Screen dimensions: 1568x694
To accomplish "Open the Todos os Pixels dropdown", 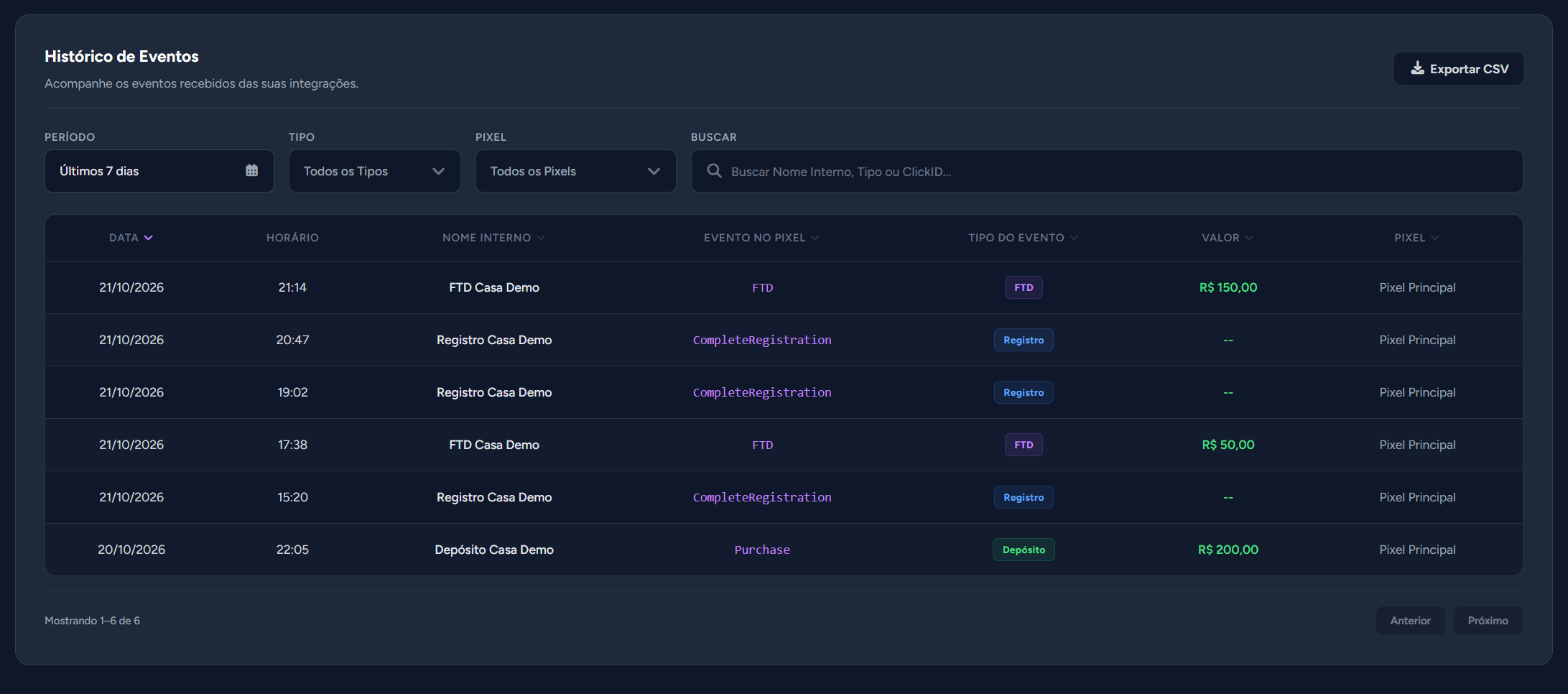I will (576, 171).
